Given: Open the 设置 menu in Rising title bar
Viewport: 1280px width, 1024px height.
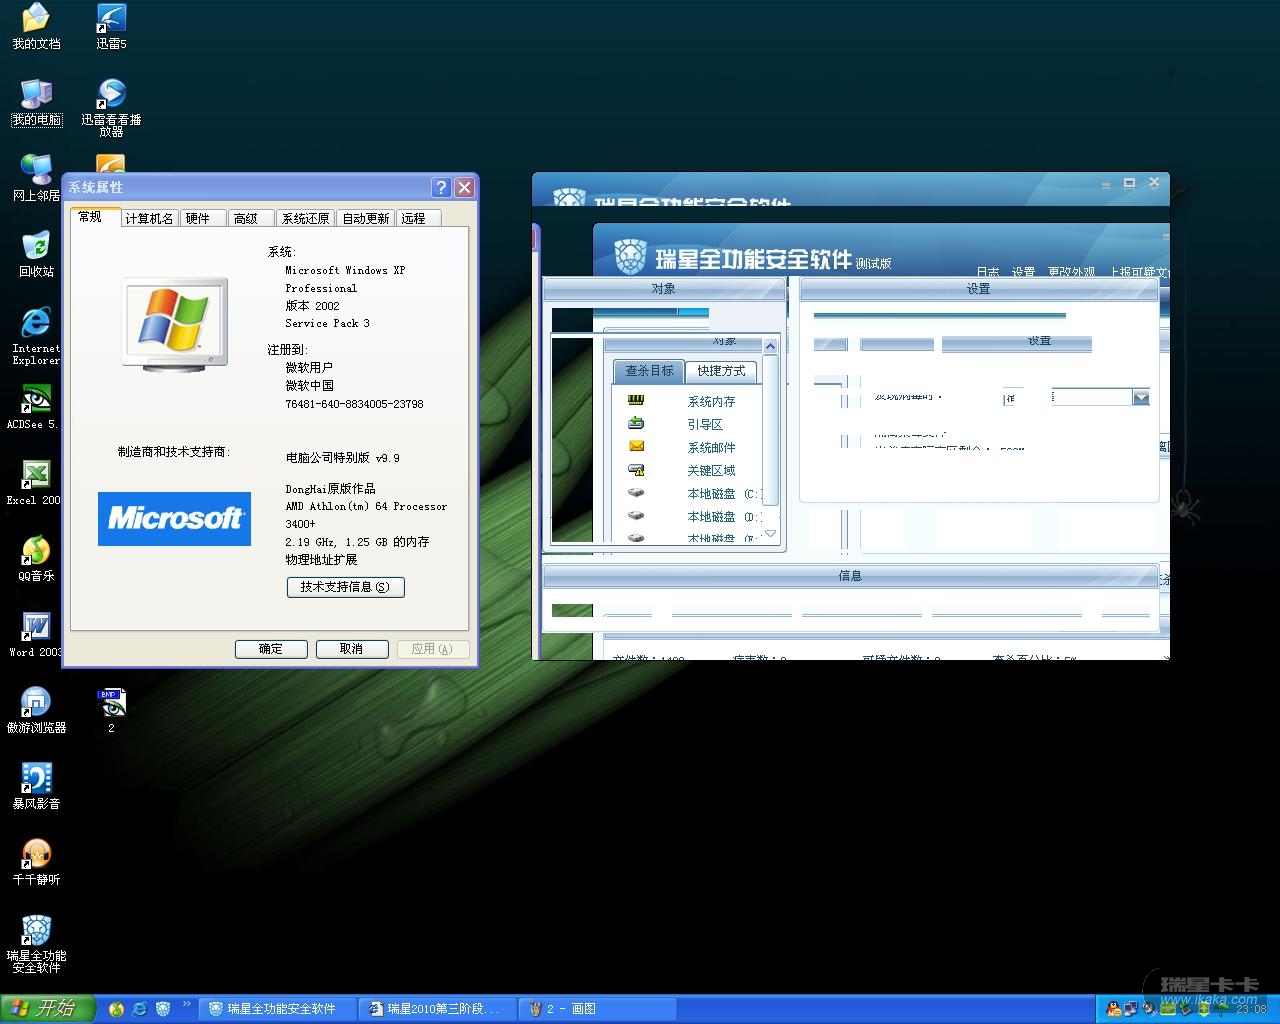Looking at the screenshot, I should pyautogui.click(x=1023, y=272).
